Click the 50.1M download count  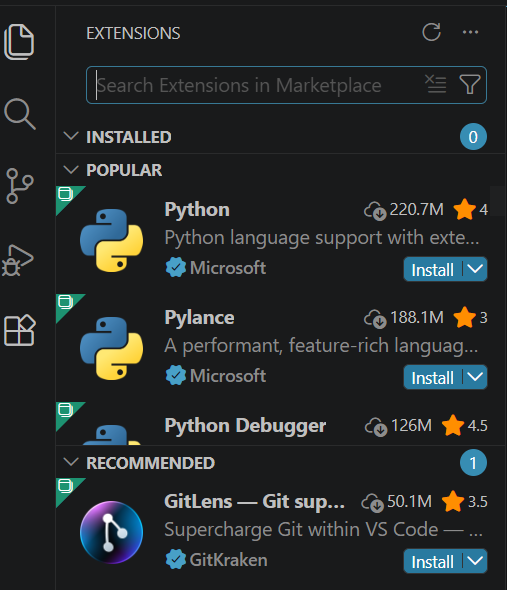pos(409,502)
